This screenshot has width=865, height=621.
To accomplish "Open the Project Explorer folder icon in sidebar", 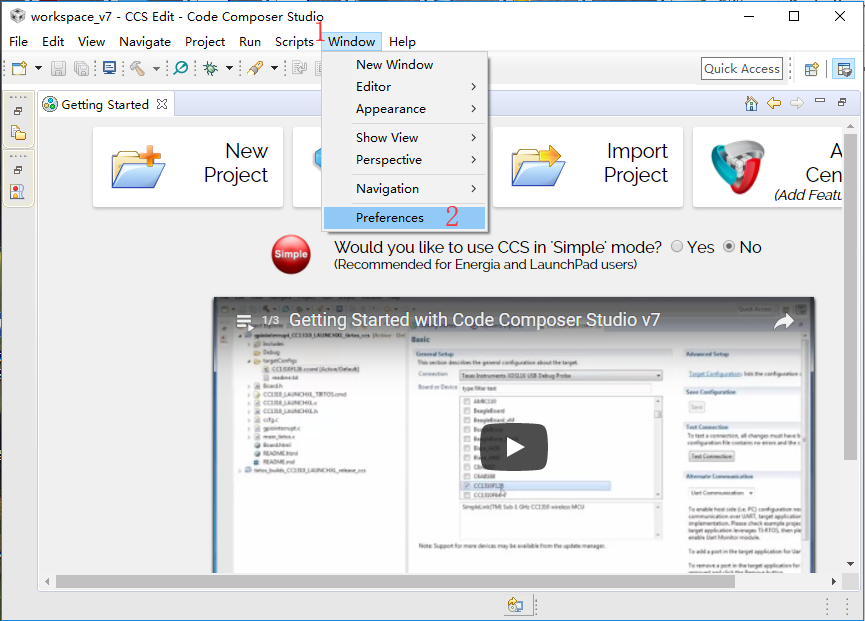I will click(x=18, y=133).
